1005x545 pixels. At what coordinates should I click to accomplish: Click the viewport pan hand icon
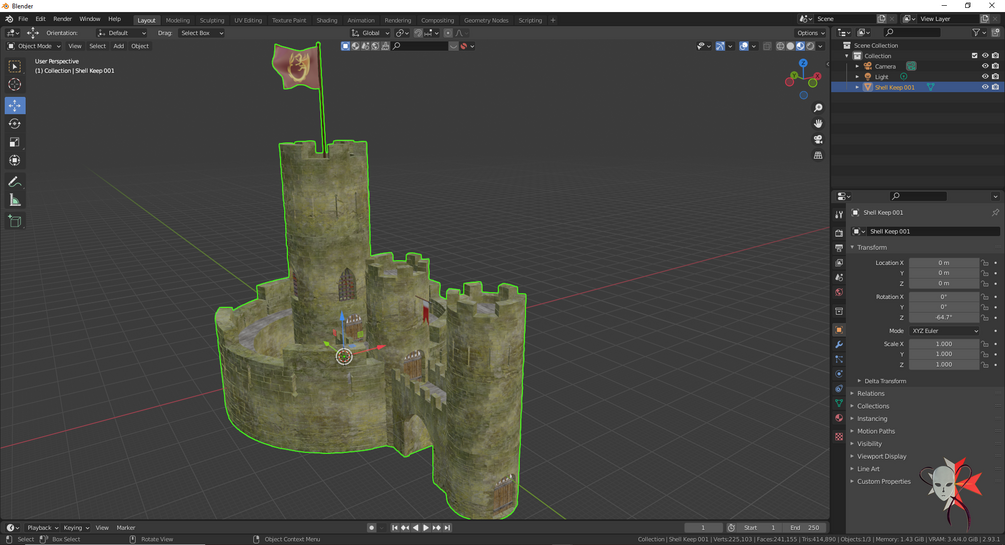pos(818,123)
